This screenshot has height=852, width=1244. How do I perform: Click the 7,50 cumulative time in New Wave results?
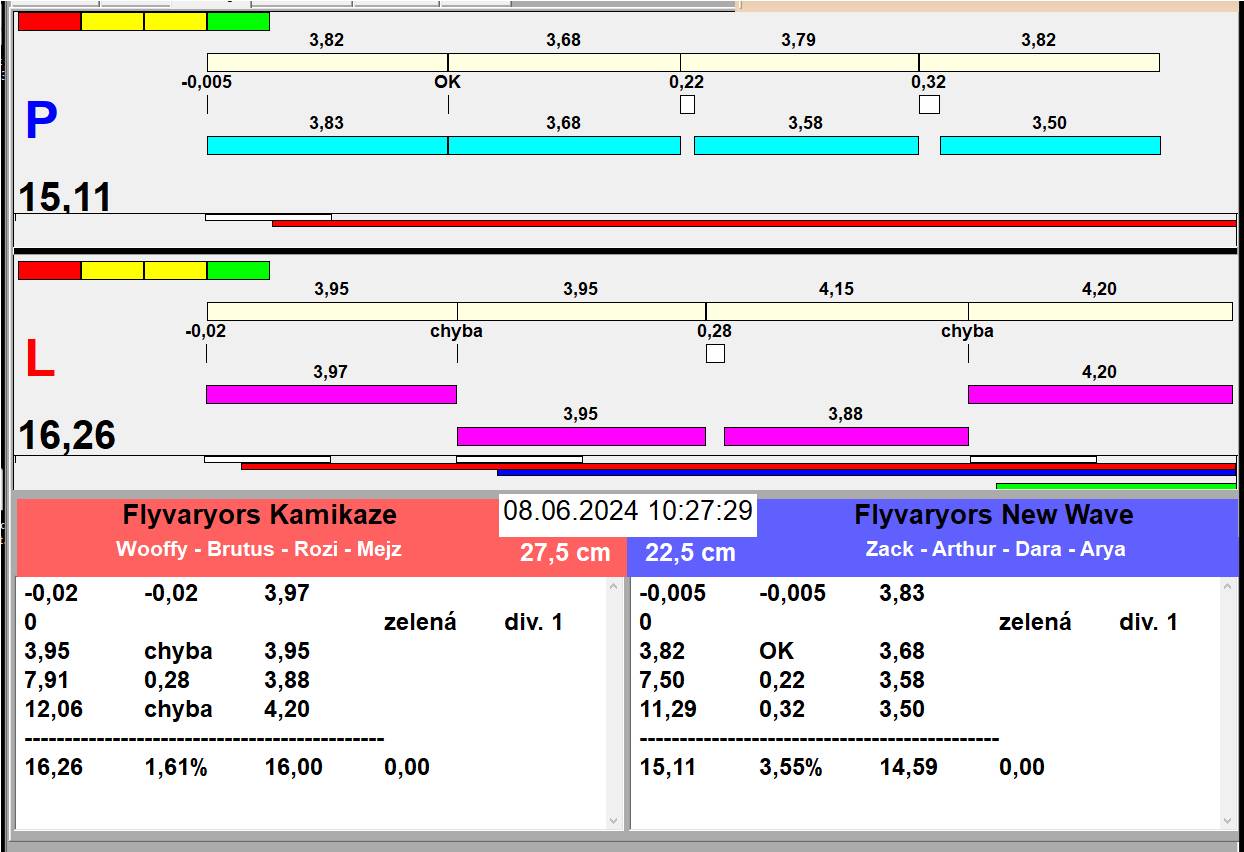(x=662, y=680)
